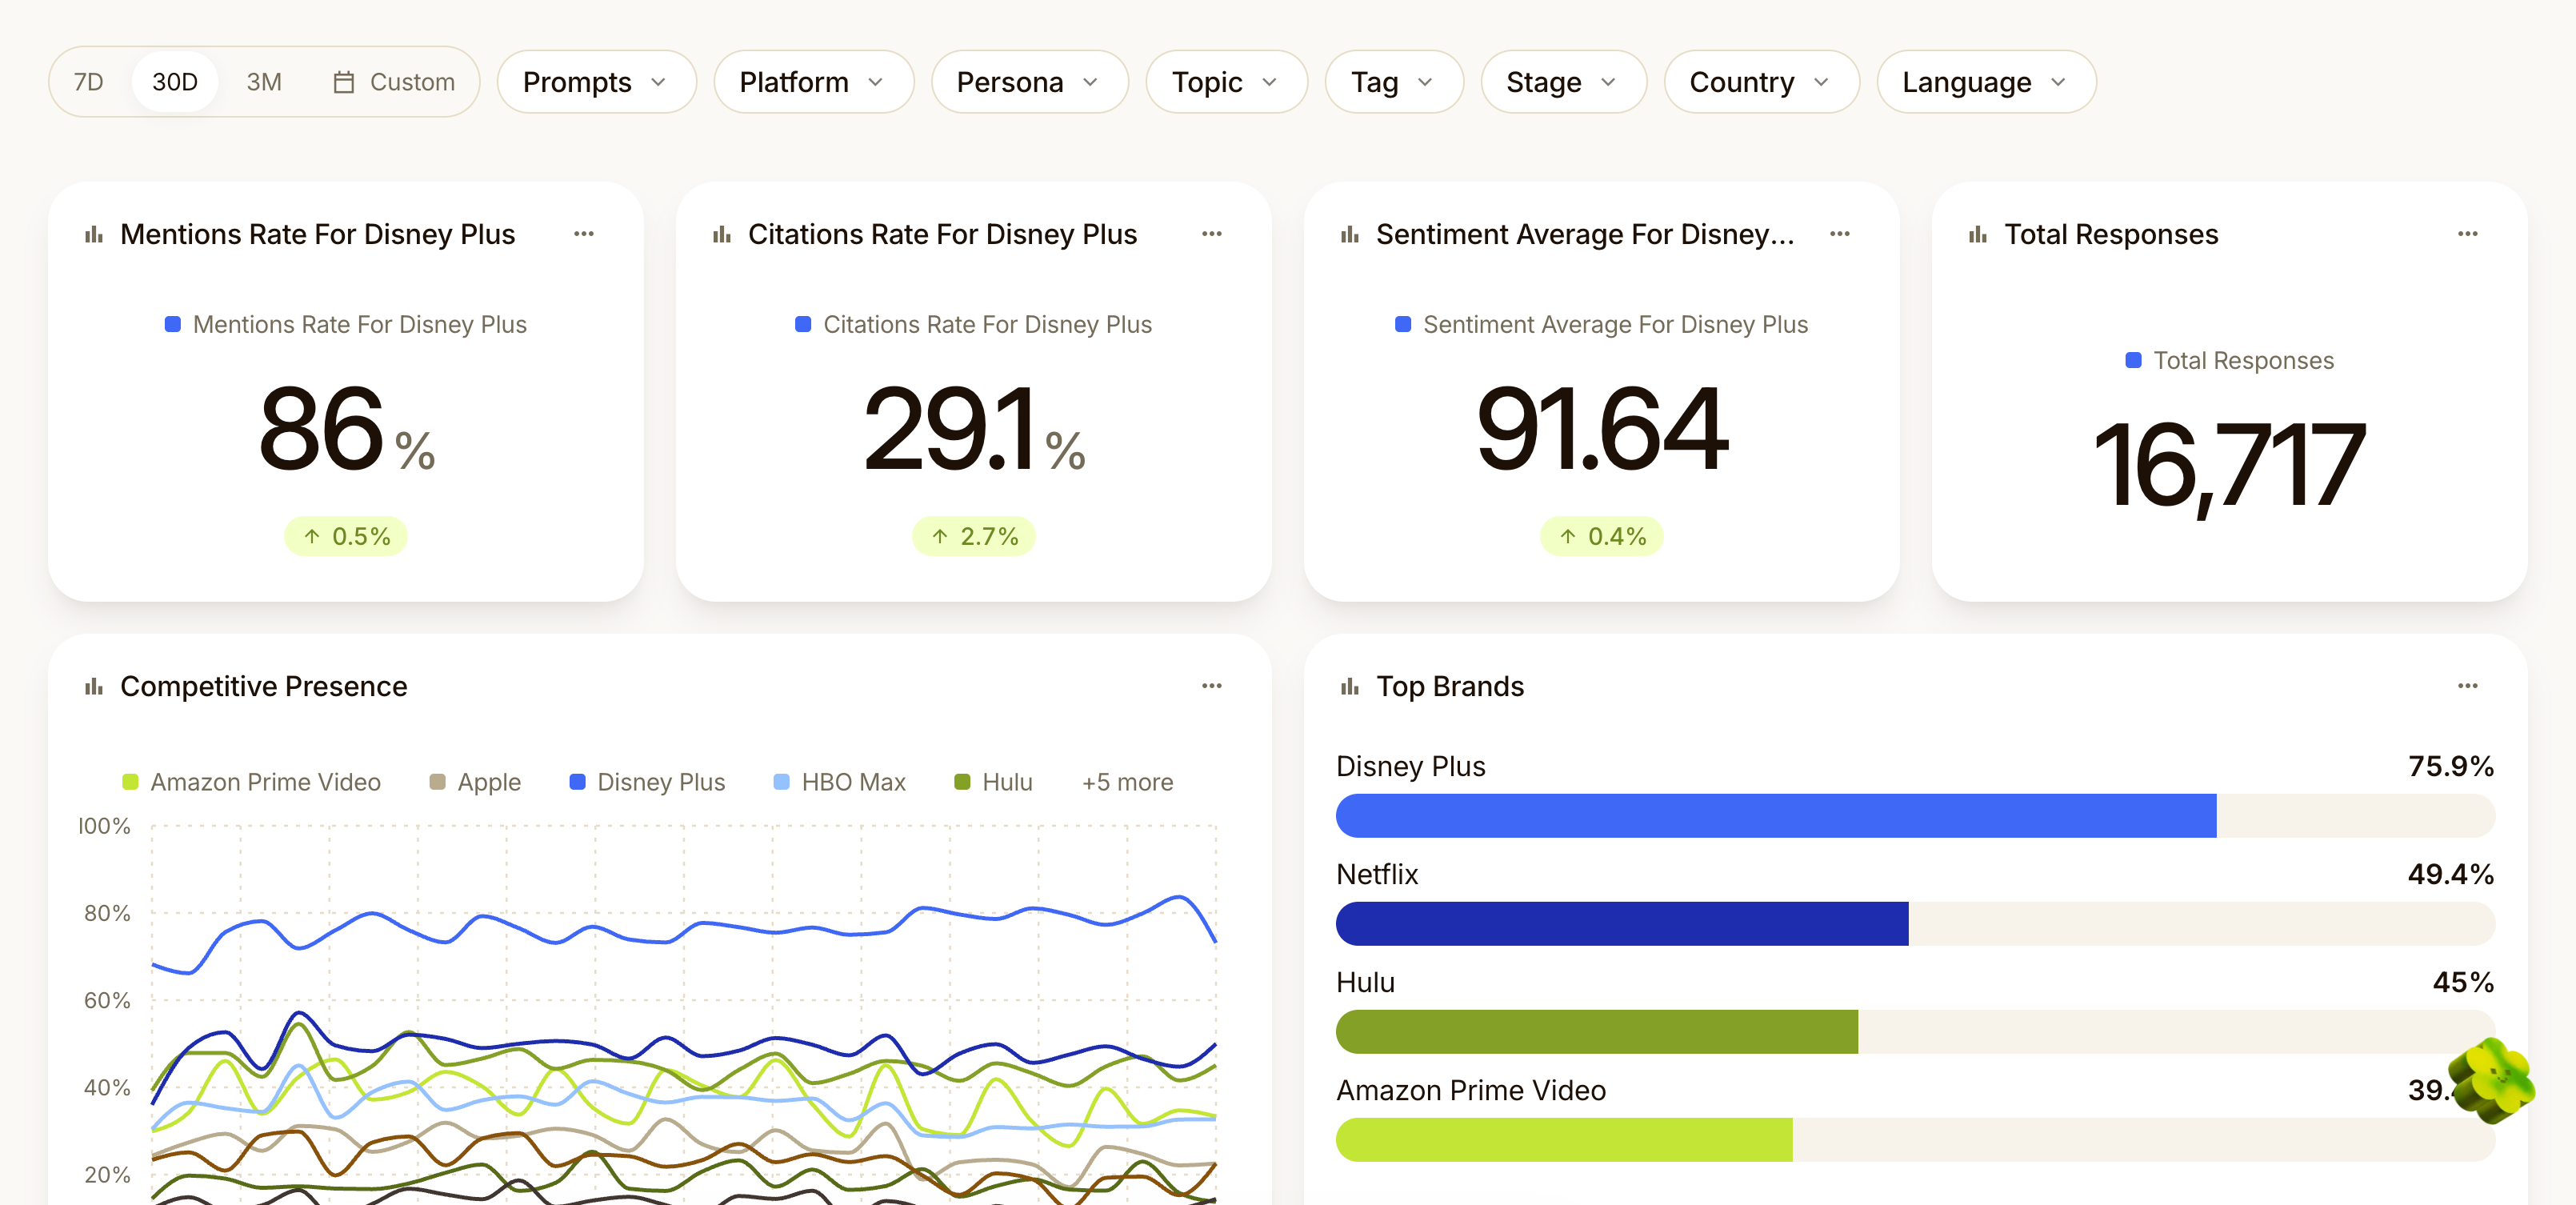Screen dimensions: 2576x1205
Task: Select the 3M time range
Action: (264, 82)
